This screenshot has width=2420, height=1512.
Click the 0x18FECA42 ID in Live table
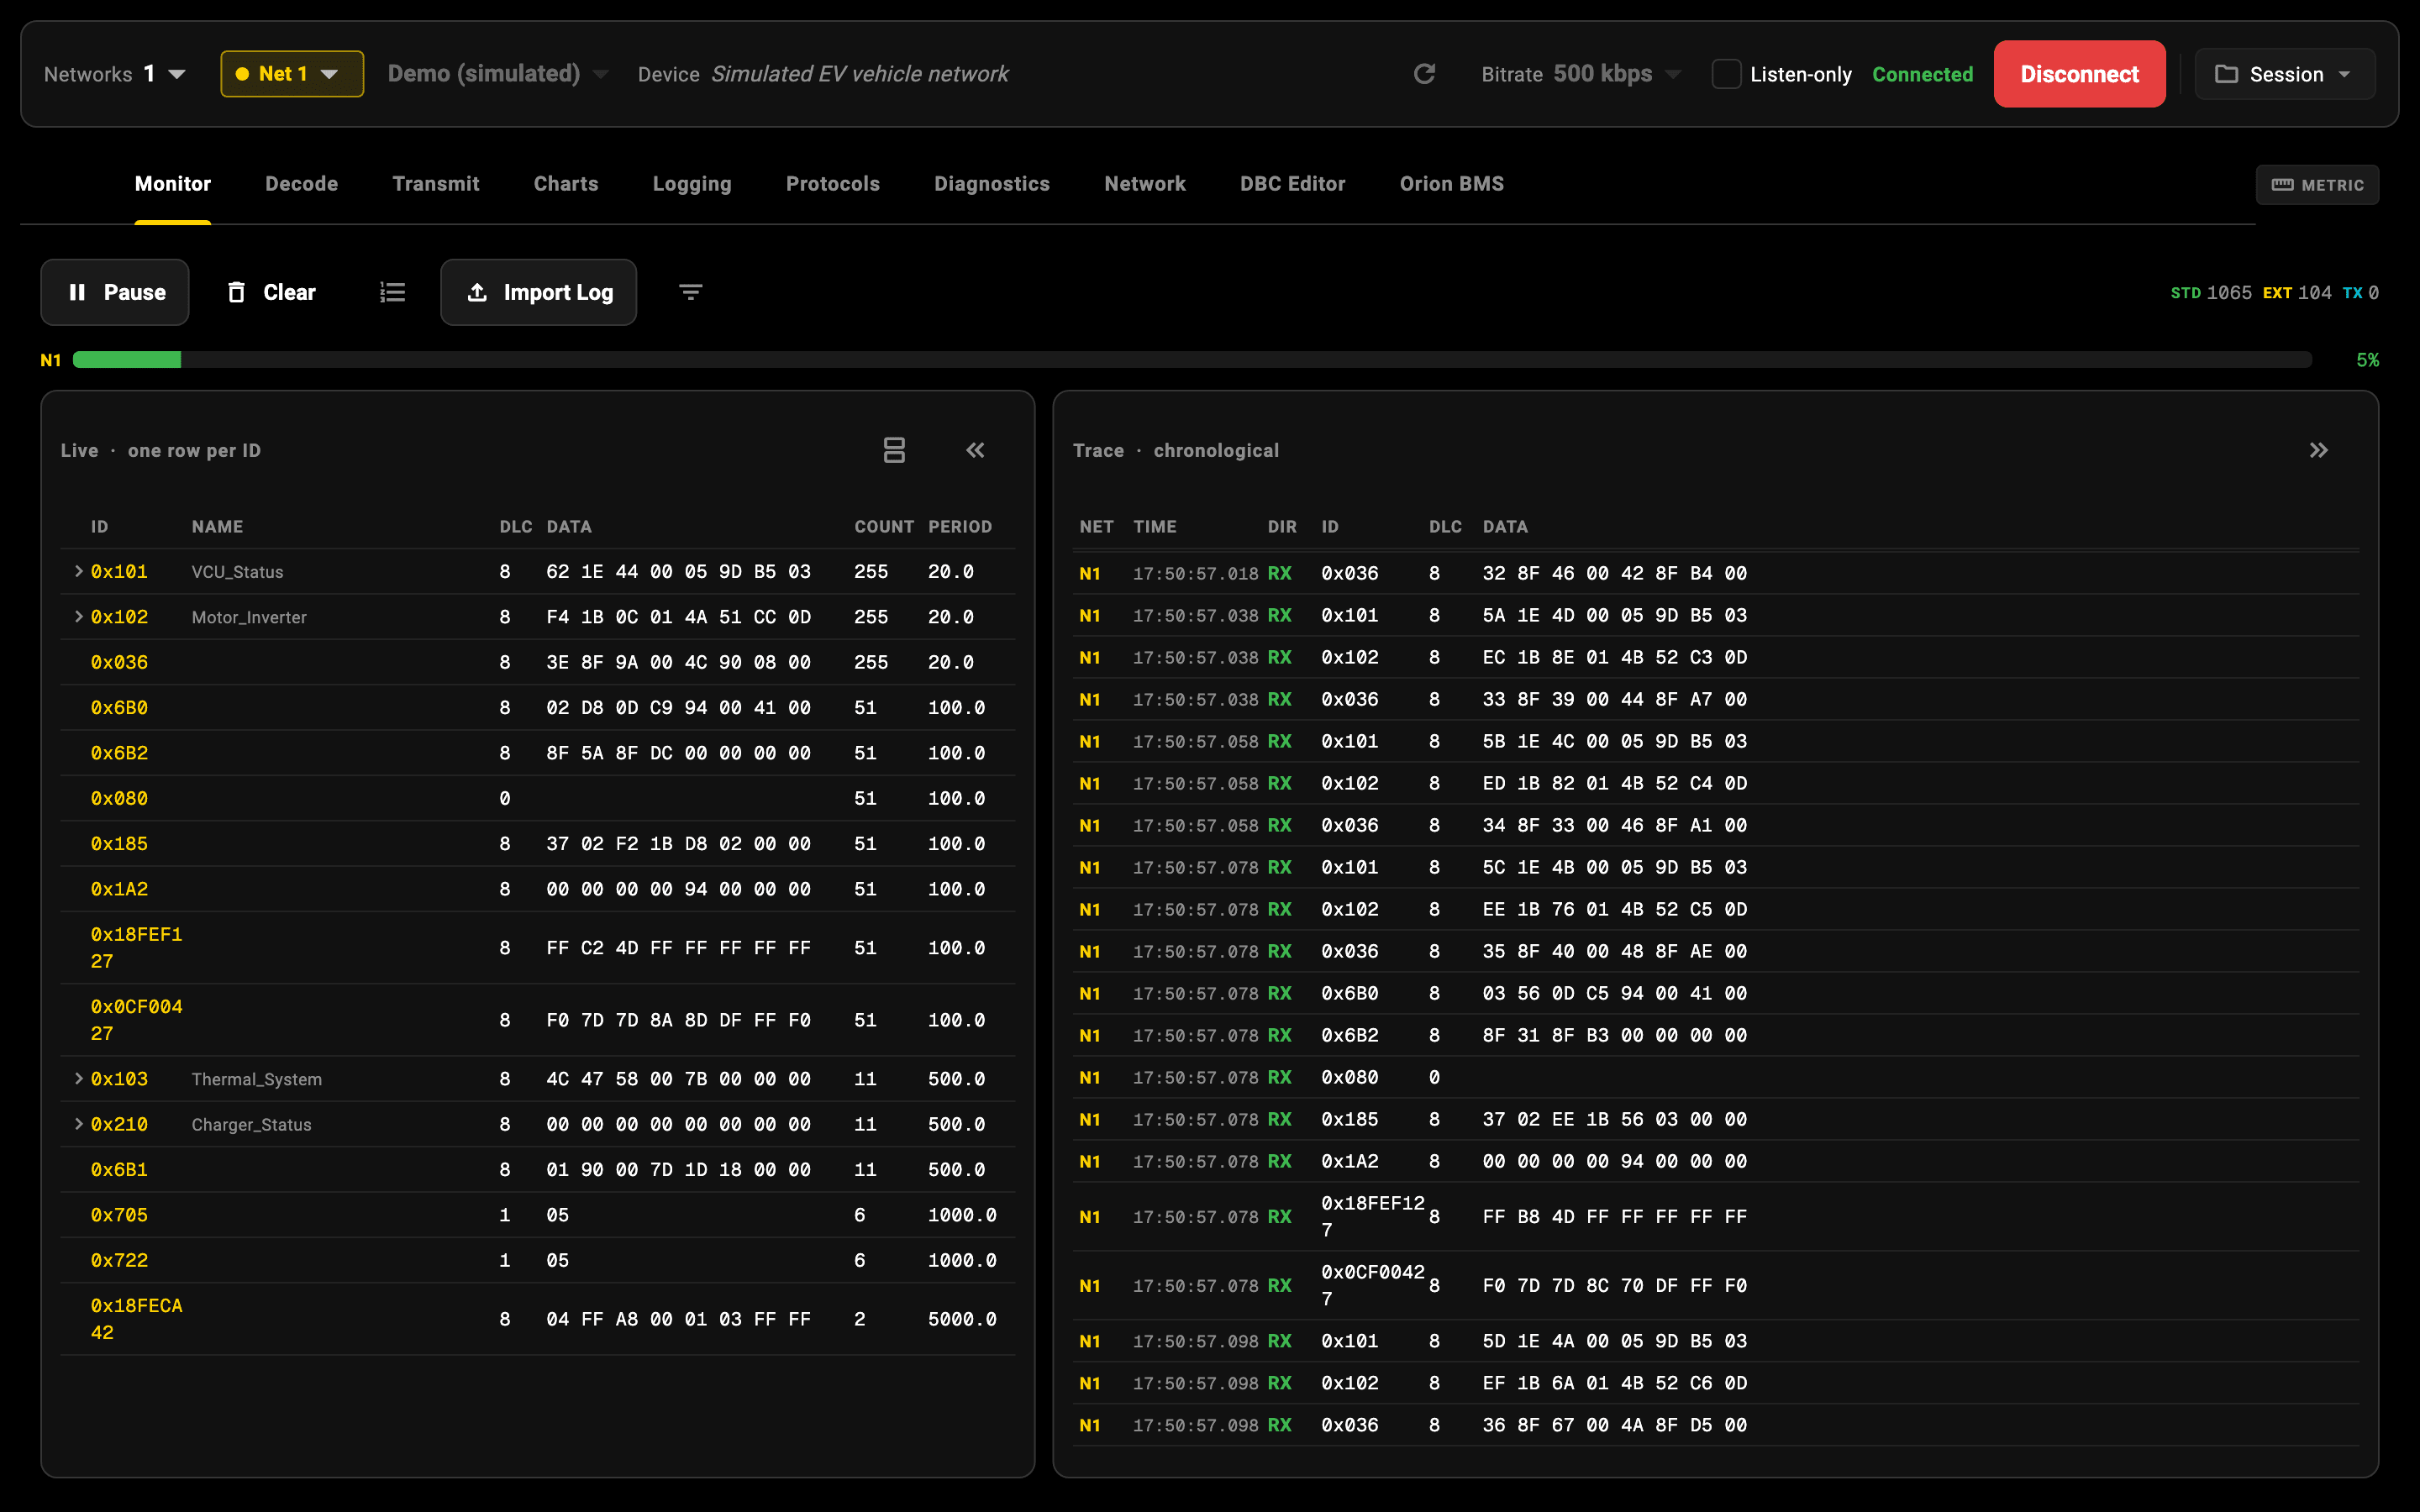point(136,1318)
